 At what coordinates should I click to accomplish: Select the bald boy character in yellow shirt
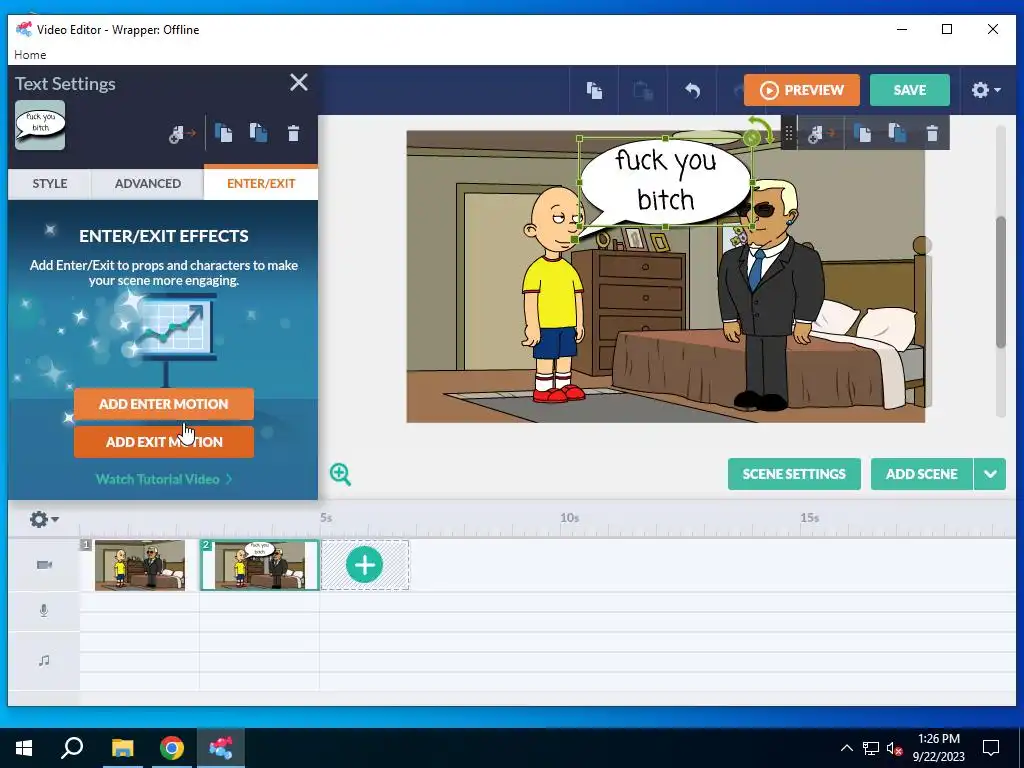[x=554, y=294]
